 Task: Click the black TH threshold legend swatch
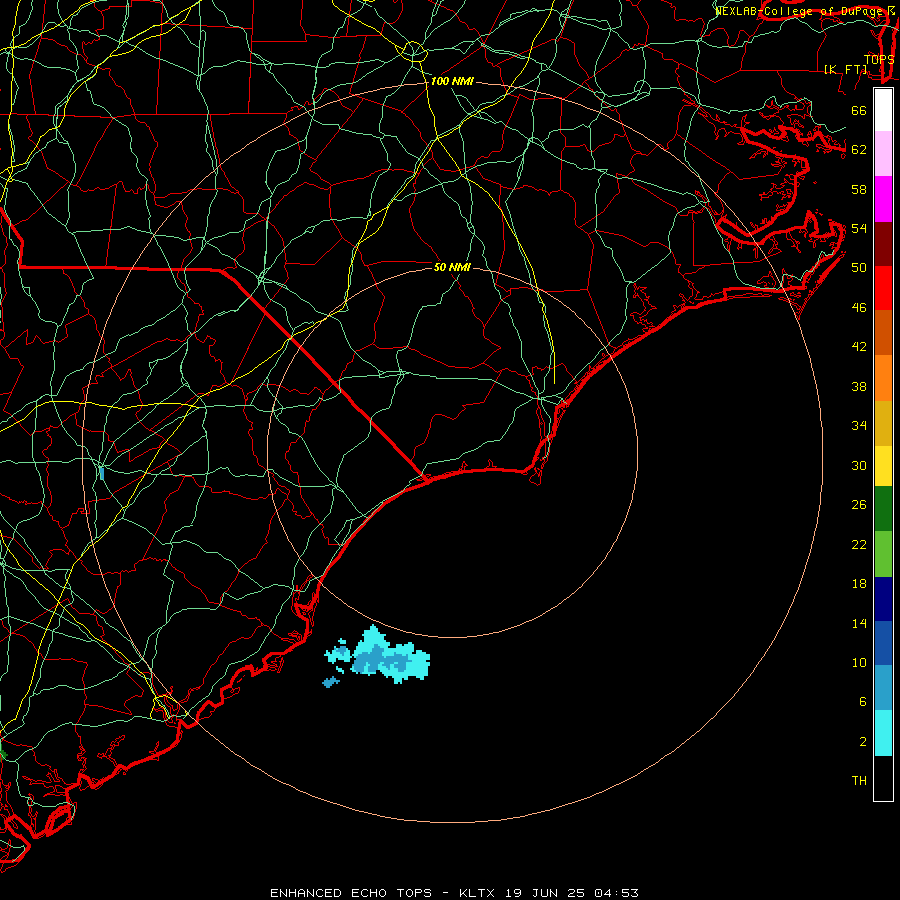883,778
